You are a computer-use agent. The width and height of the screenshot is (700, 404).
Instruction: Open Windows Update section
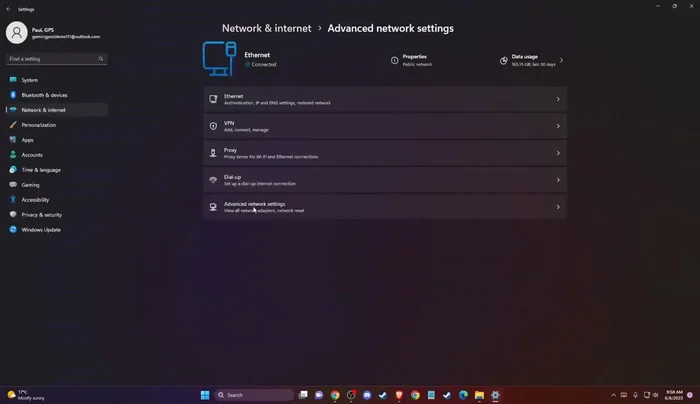(56, 229)
